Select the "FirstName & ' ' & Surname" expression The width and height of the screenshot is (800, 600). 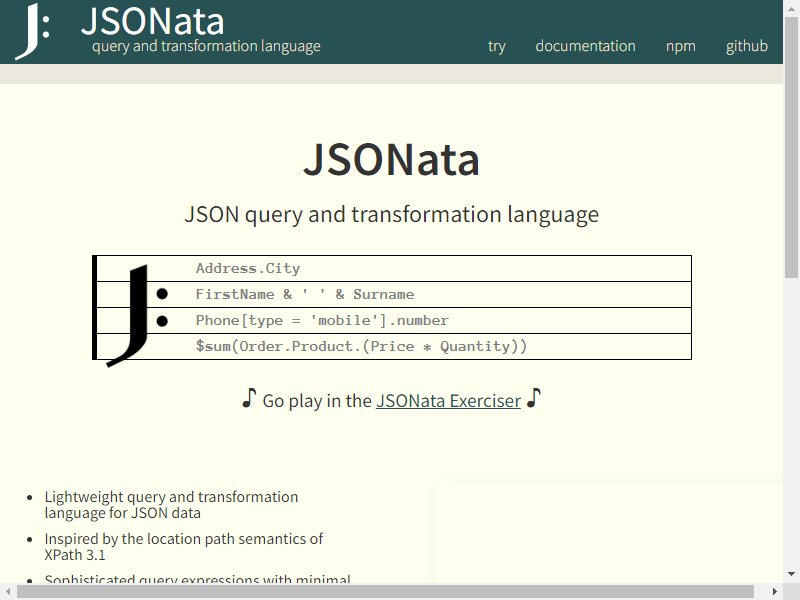[x=305, y=294]
